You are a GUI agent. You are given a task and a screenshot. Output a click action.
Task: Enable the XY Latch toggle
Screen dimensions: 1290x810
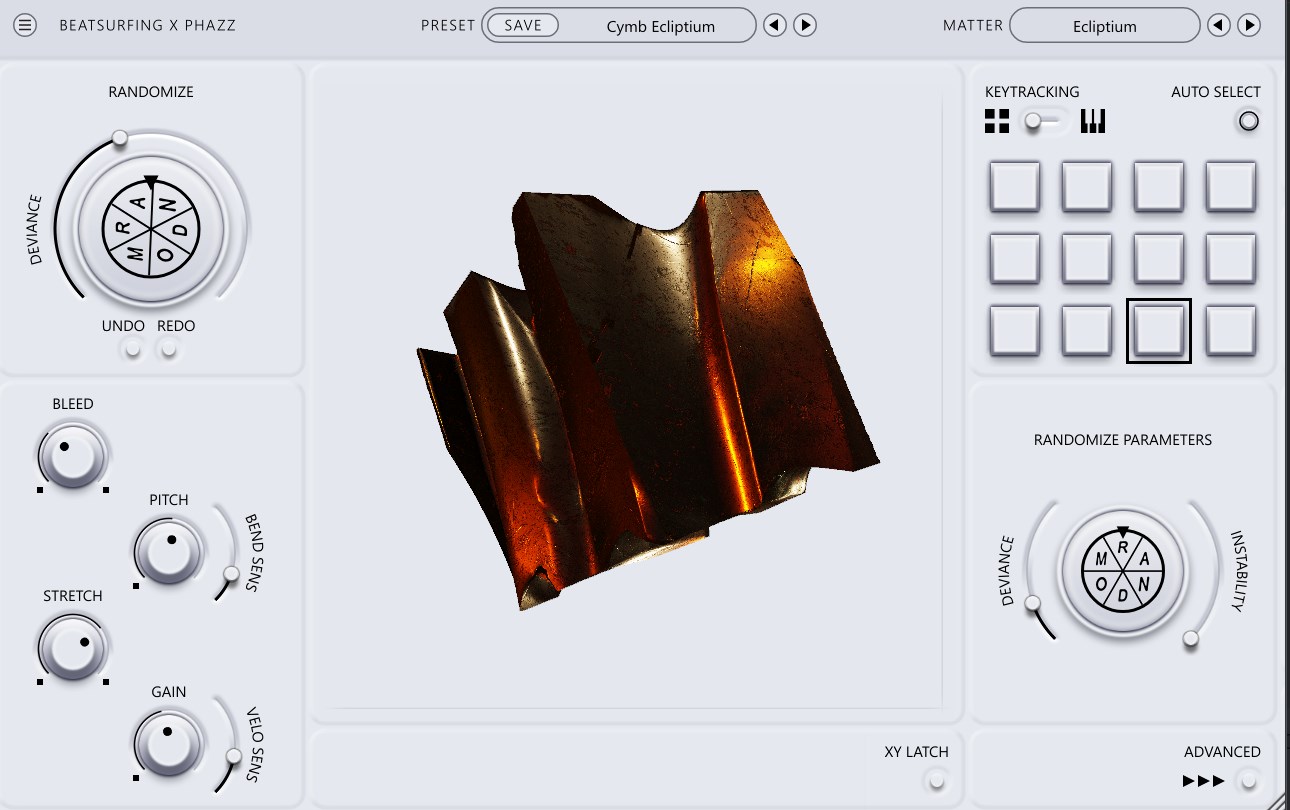937,780
